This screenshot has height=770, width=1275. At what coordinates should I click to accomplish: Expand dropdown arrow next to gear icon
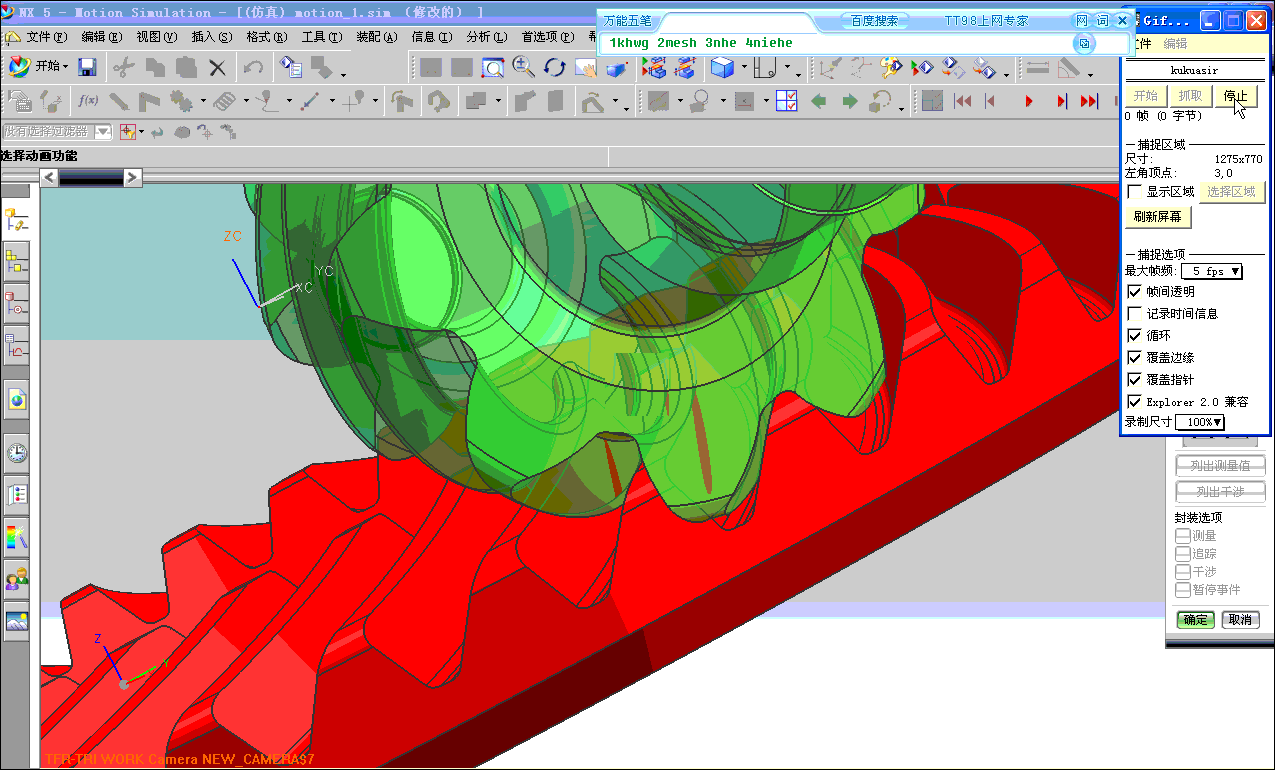[x=203, y=101]
